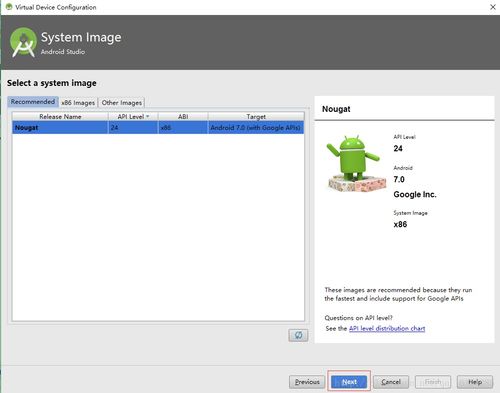500x393 pixels.
Task: Switch to the Recommended tab
Action: point(33,102)
